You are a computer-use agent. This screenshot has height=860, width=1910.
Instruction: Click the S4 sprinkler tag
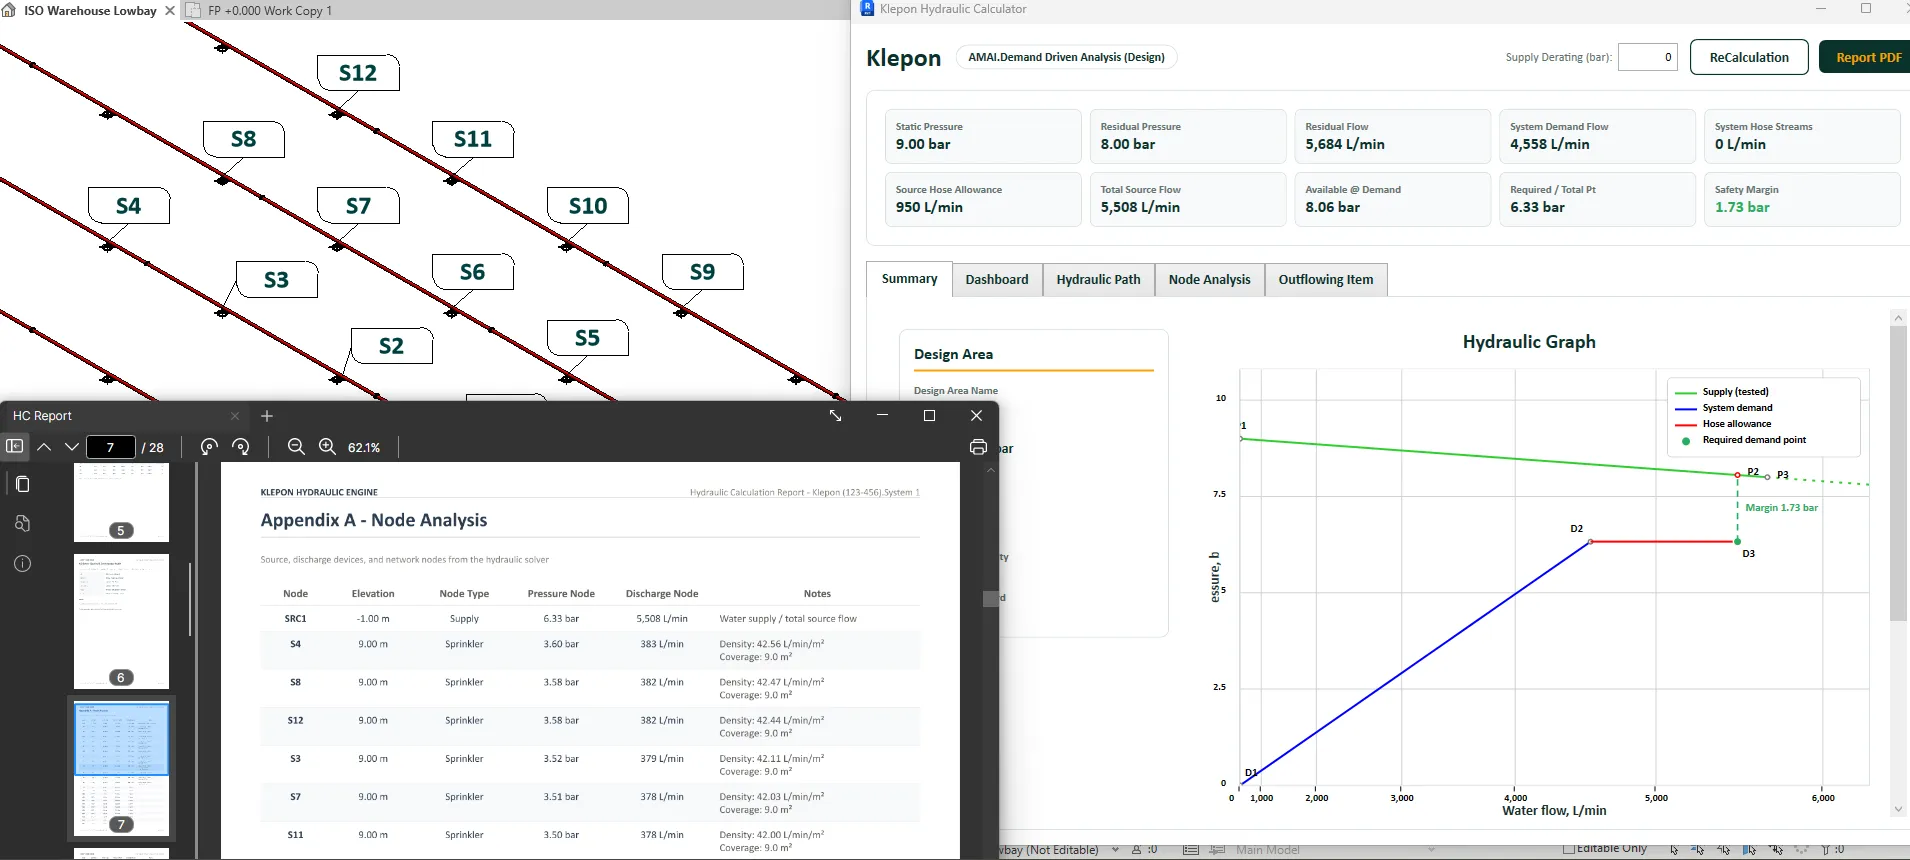point(129,206)
